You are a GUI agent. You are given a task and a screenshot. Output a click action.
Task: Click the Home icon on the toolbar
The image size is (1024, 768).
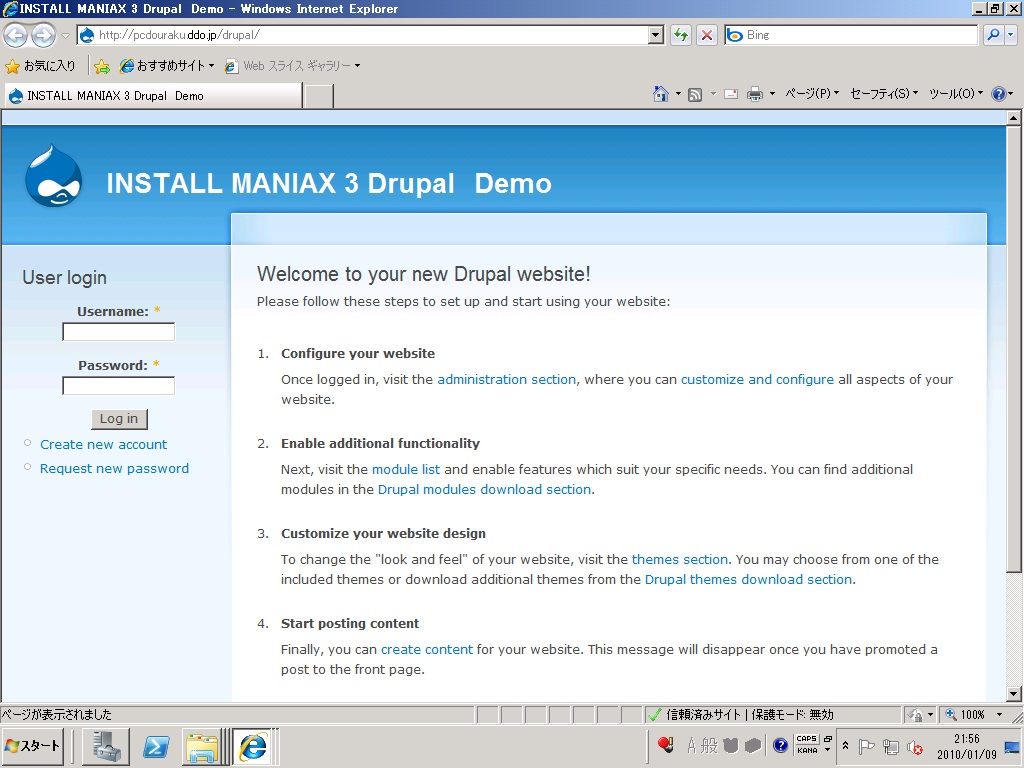[x=660, y=93]
